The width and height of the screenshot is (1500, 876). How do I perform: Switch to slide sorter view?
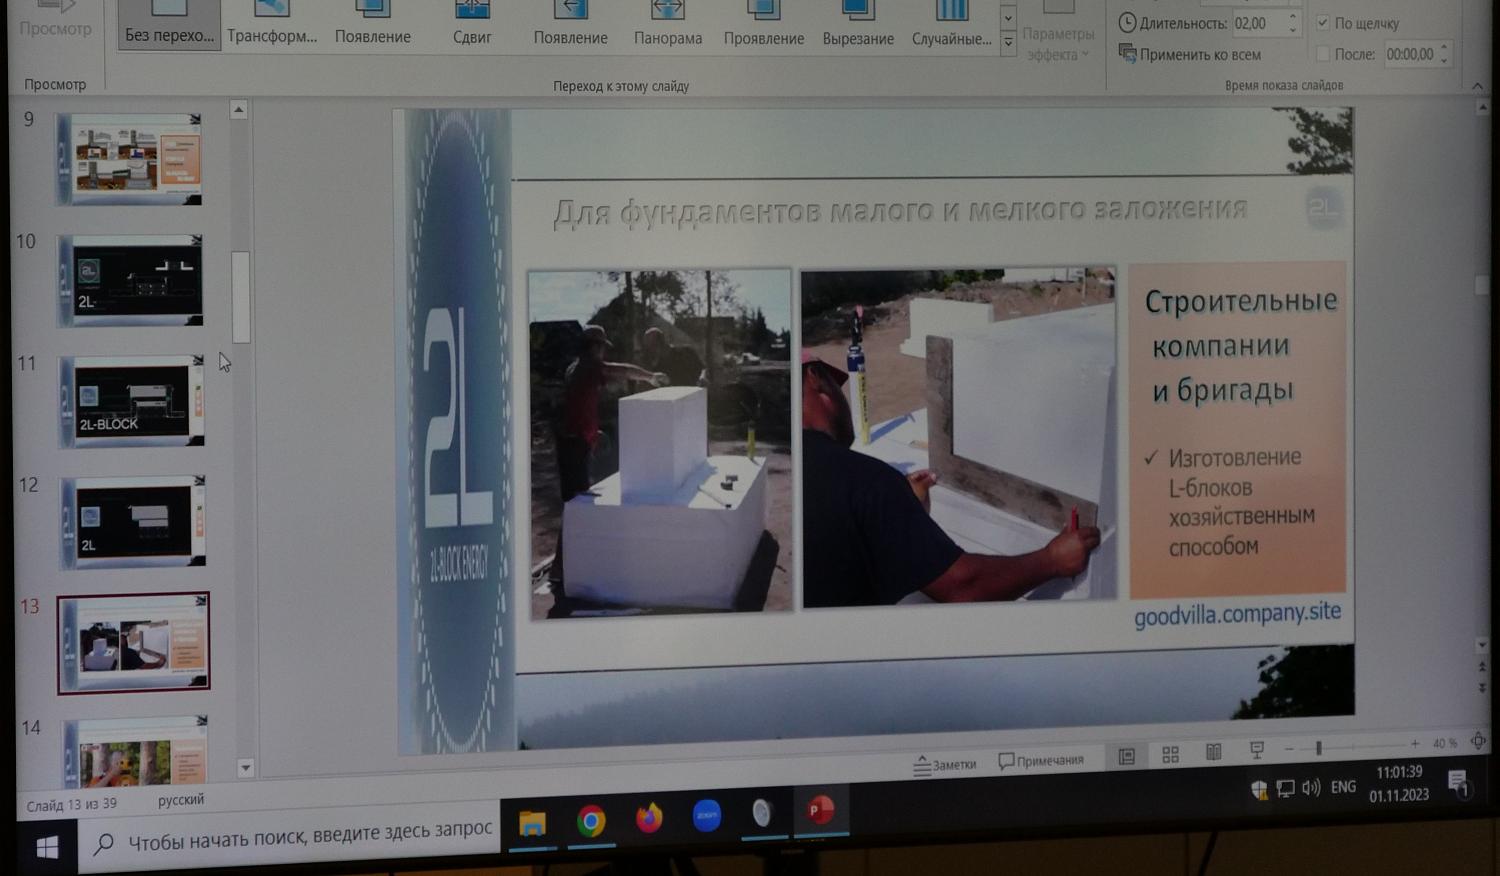click(1170, 755)
